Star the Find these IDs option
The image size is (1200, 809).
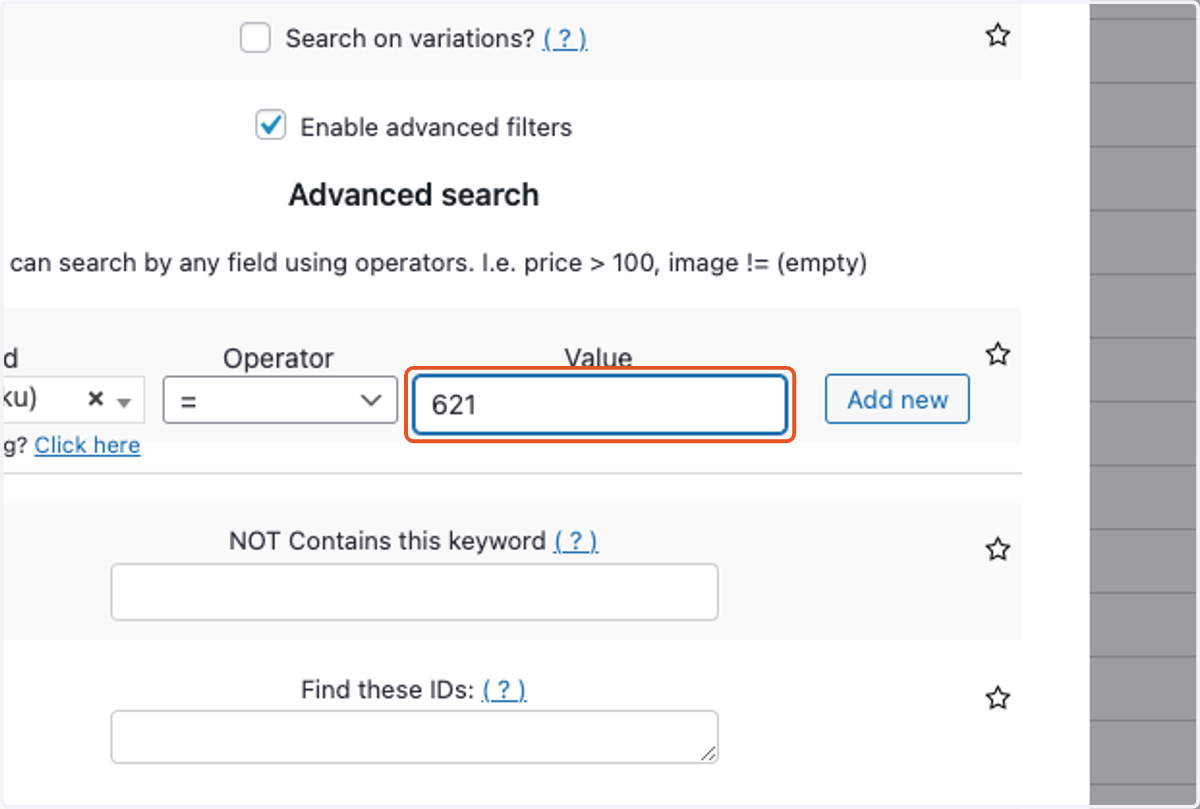[x=997, y=698]
